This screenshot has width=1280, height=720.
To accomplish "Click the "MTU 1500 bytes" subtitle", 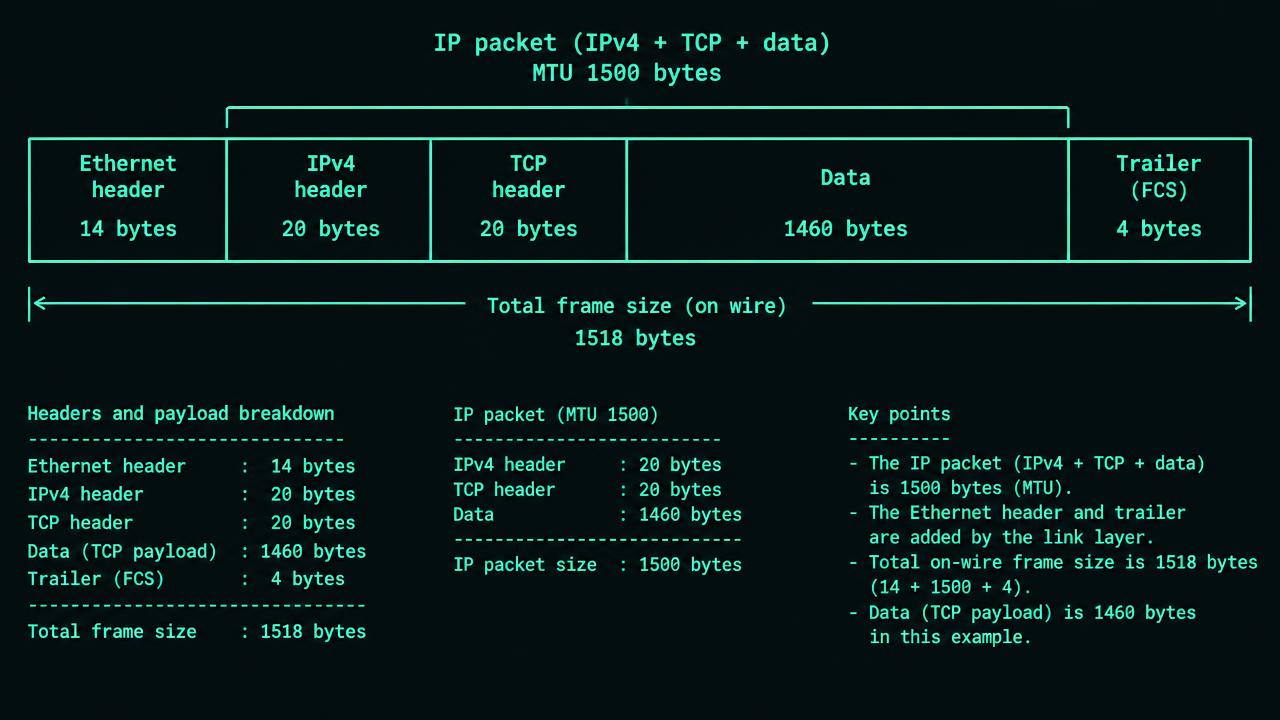I will point(626,73).
